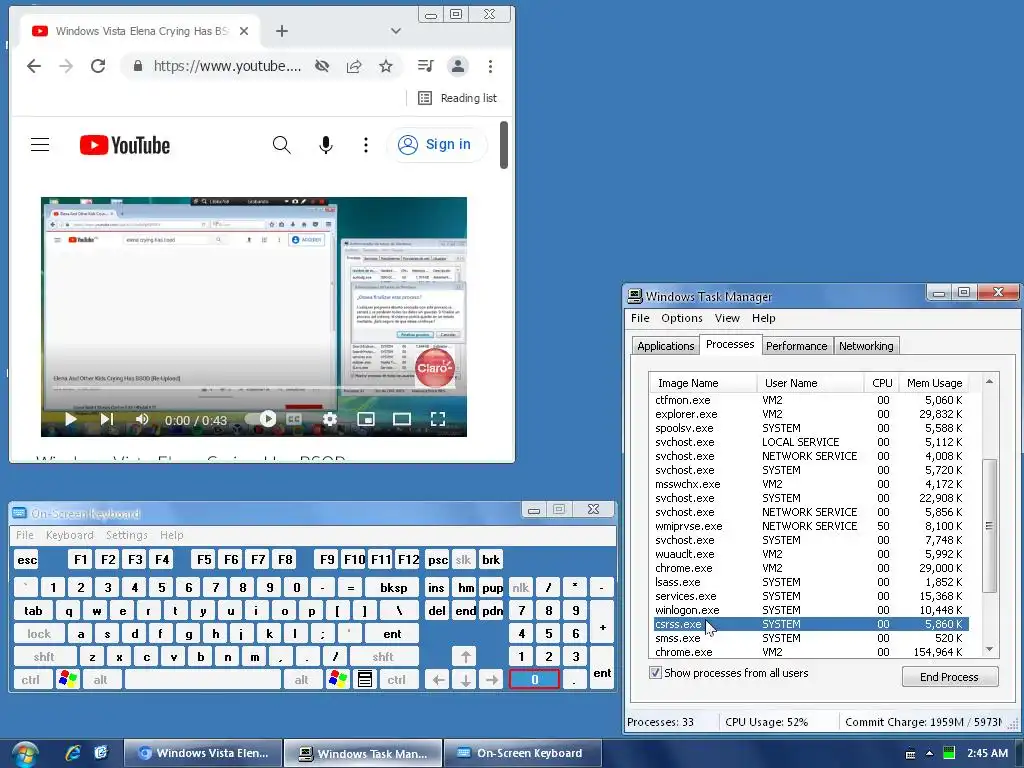Enable theater mode
Viewport: 1024px width, 768px height.
[402, 419]
